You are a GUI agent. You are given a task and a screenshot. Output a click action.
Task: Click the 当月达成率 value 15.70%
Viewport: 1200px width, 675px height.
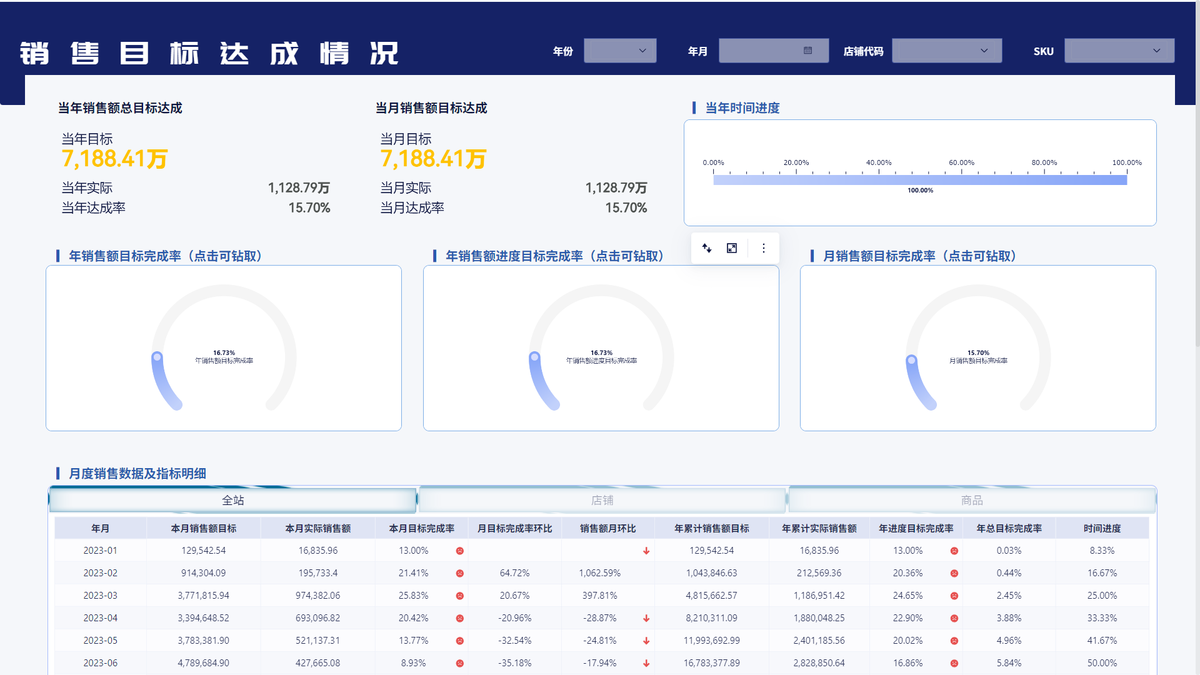coord(626,208)
